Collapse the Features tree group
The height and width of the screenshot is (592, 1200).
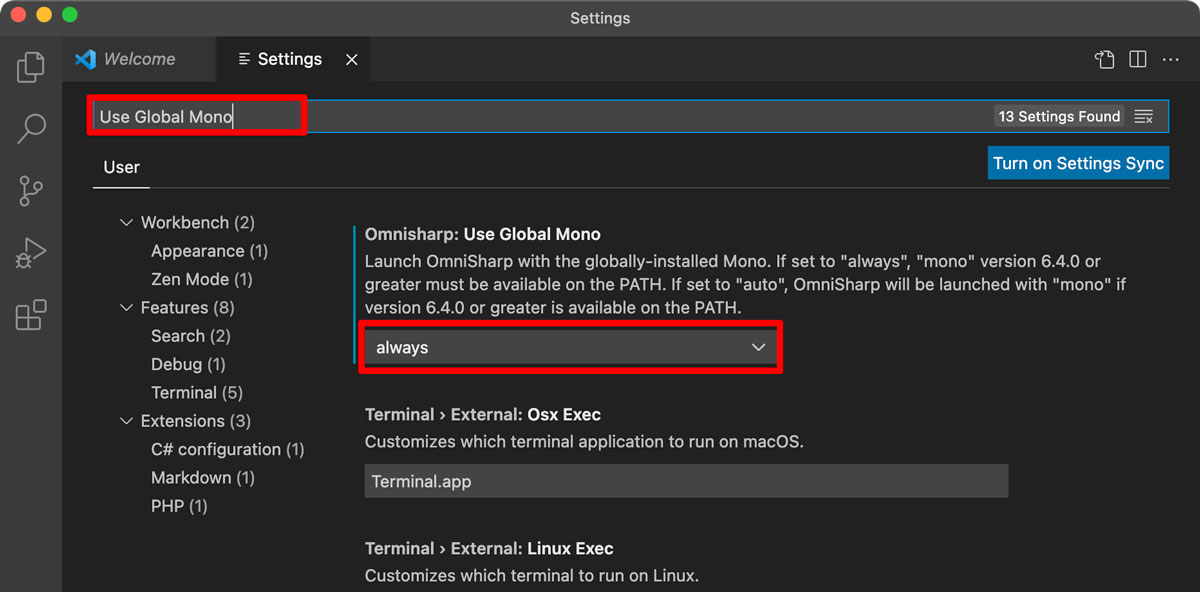[x=126, y=307]
